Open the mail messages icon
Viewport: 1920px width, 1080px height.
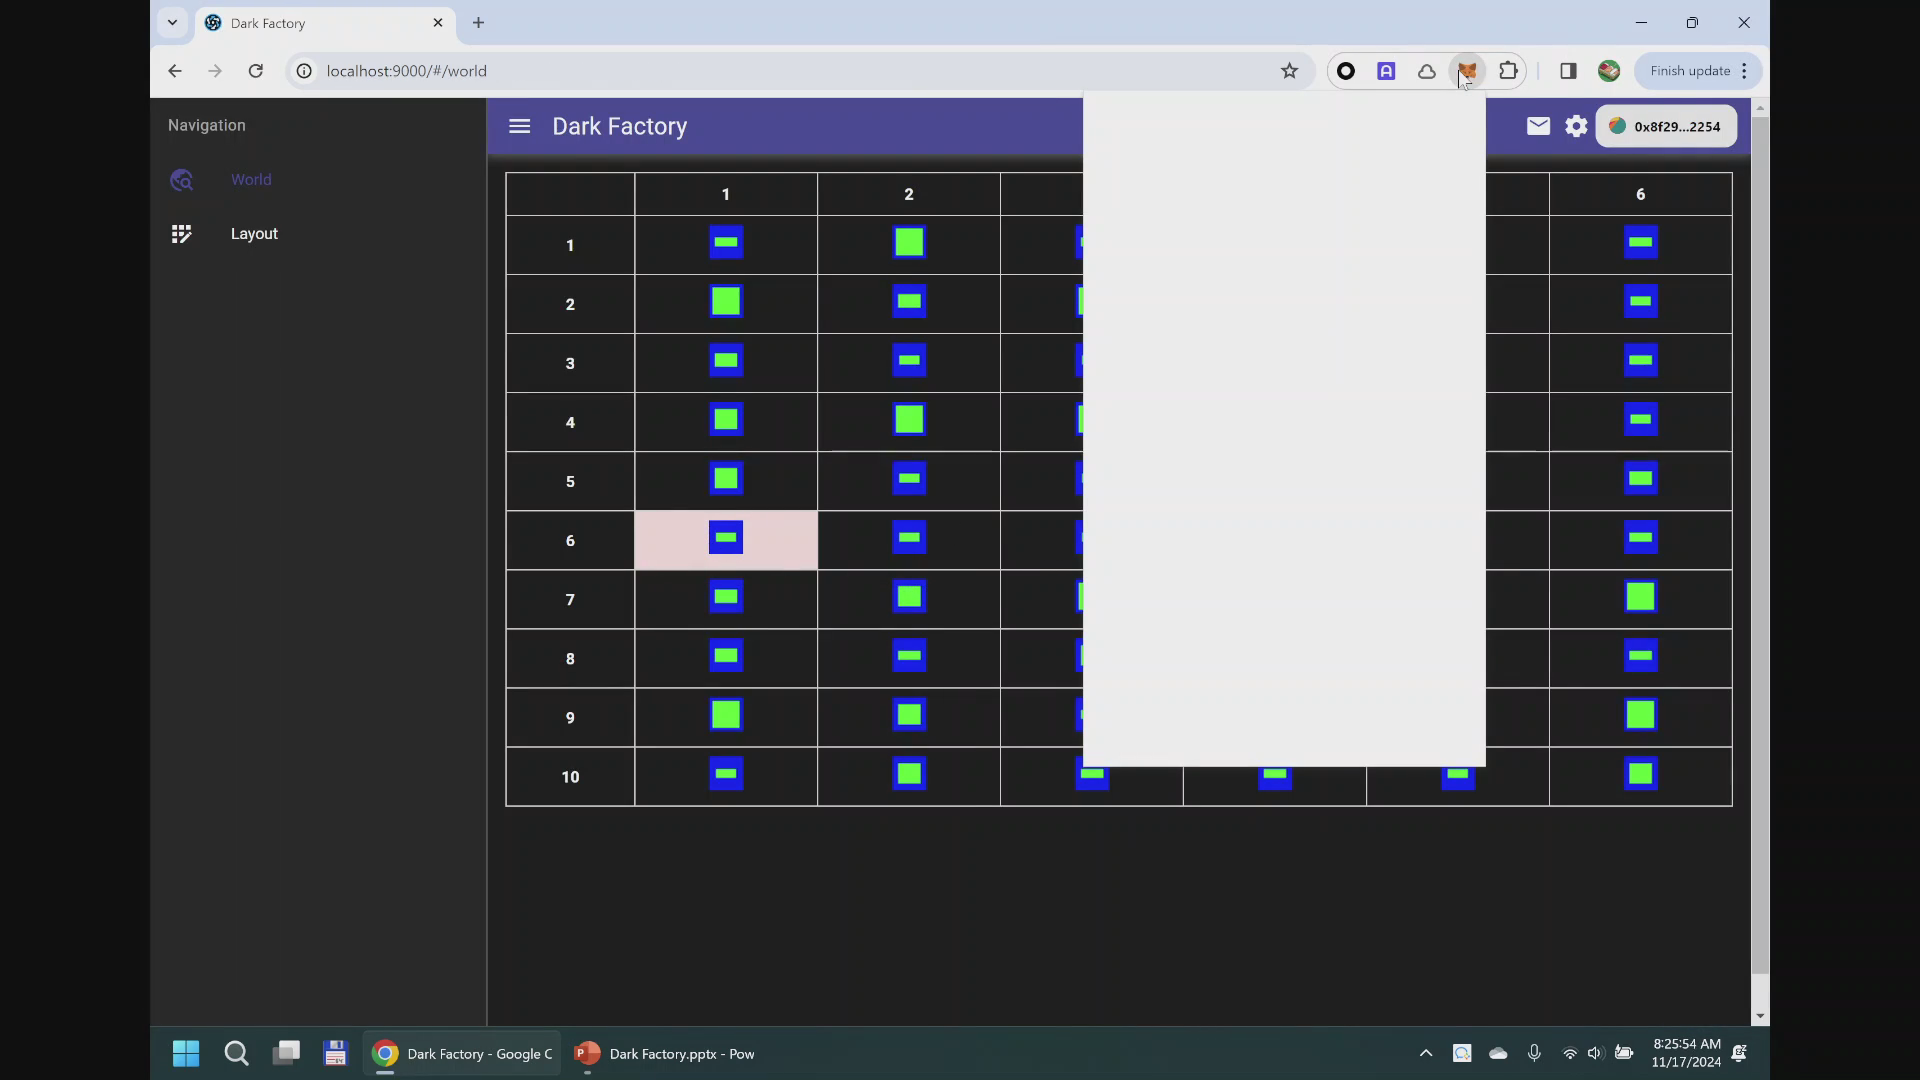(1538, 126)
